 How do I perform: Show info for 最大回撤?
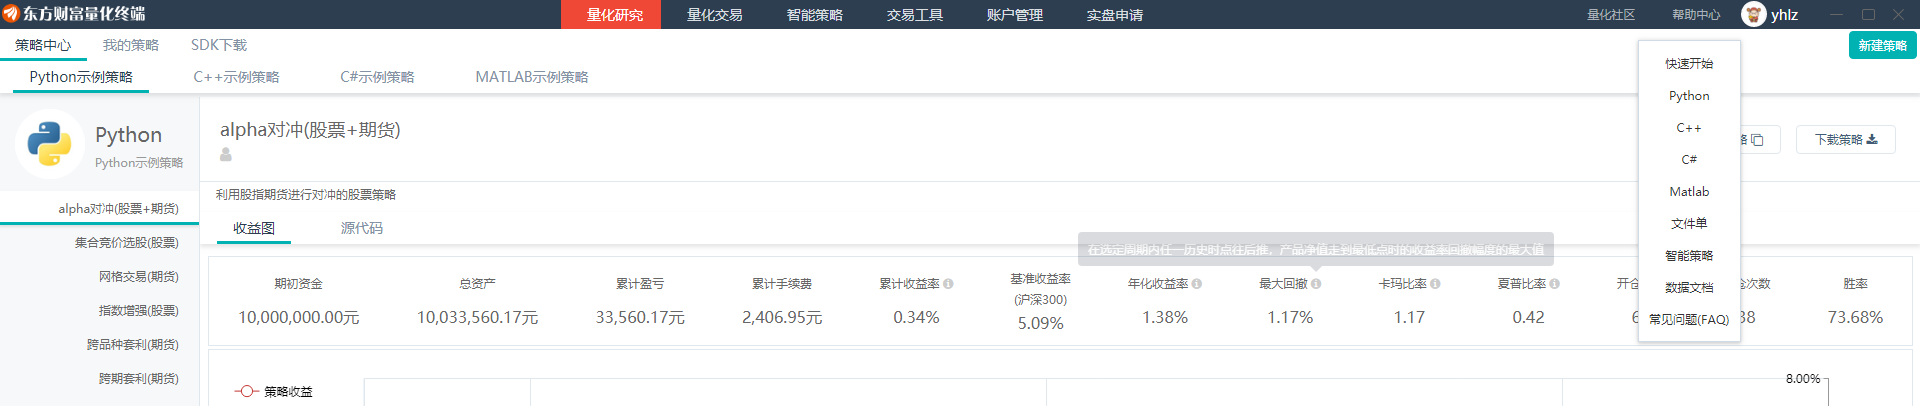[1316, 284]
